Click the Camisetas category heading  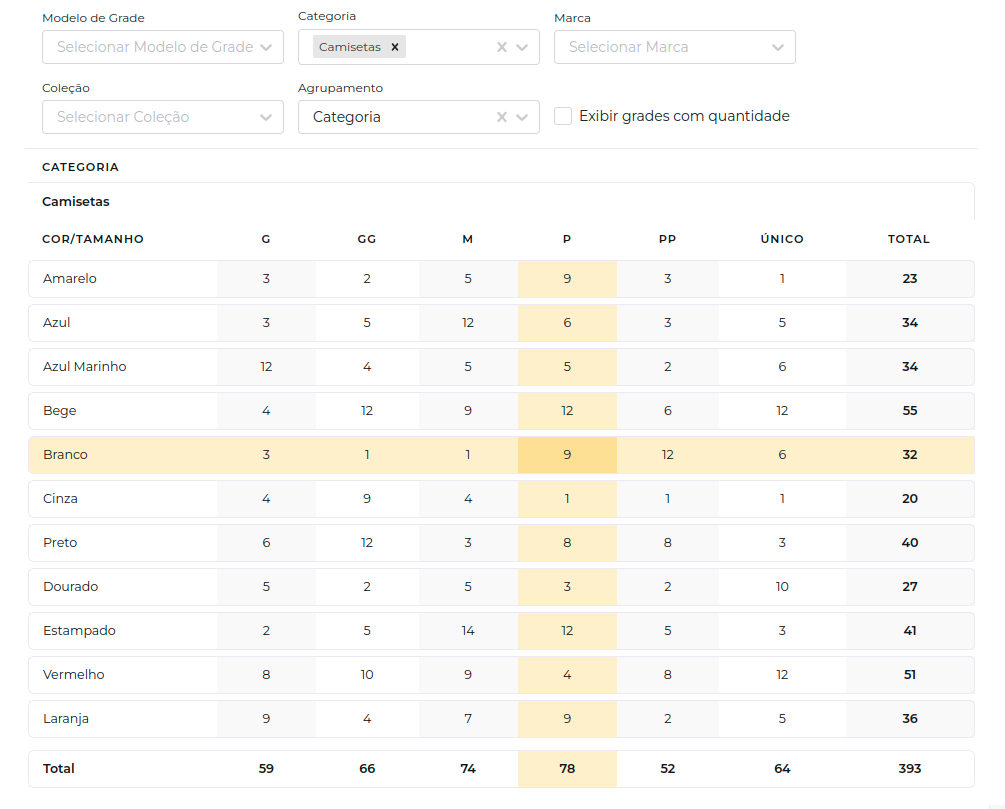coord(76,201)
